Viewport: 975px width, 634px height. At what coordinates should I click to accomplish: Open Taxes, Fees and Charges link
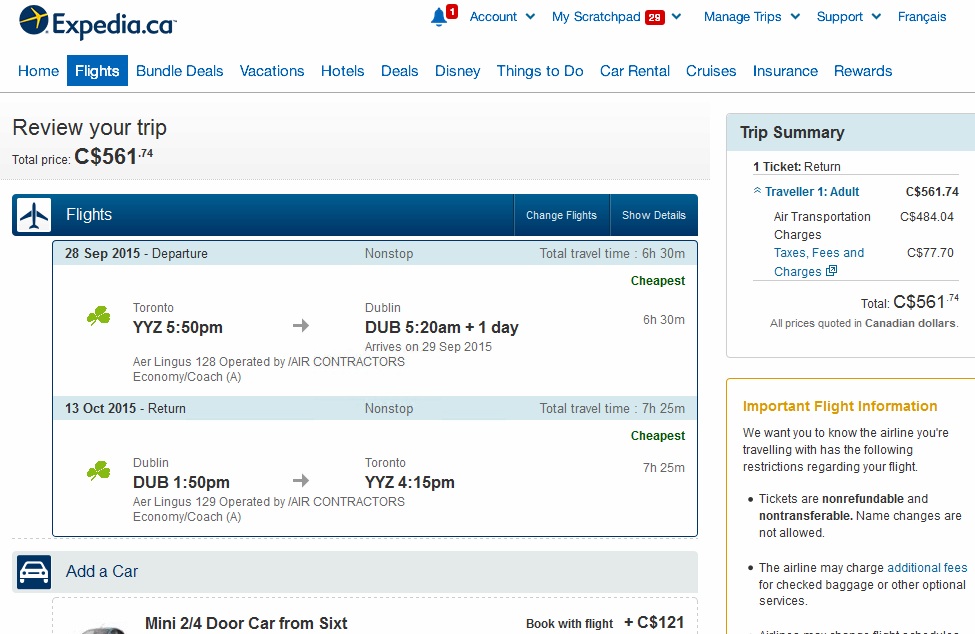[819, 262]
